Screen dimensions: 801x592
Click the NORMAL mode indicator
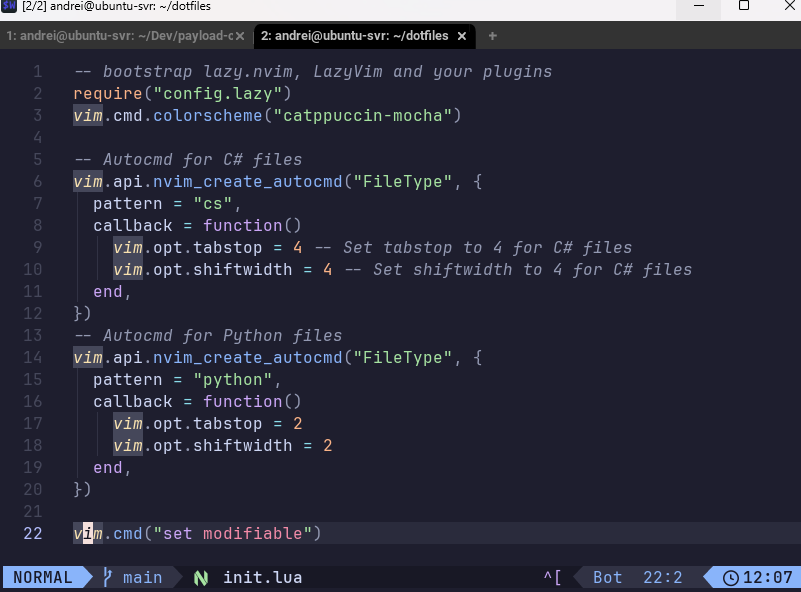42,577
